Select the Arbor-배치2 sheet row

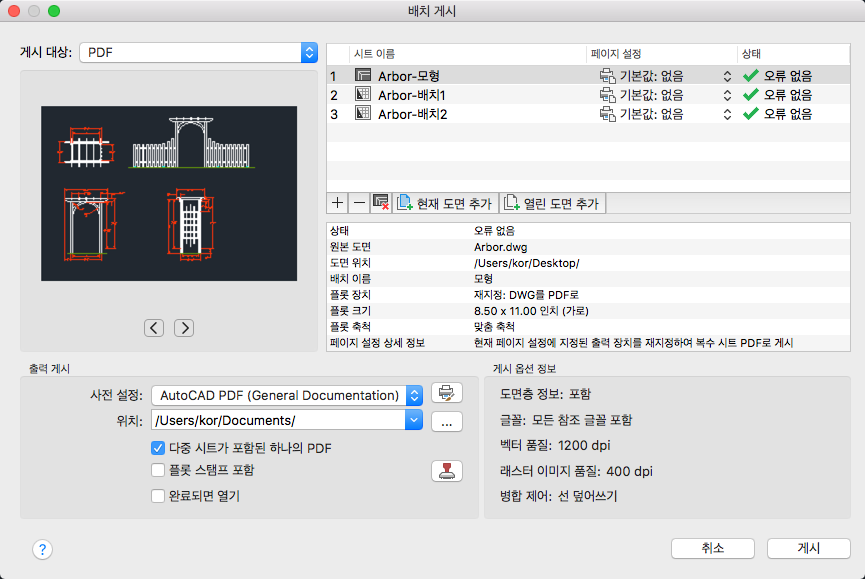pos(588,114)
